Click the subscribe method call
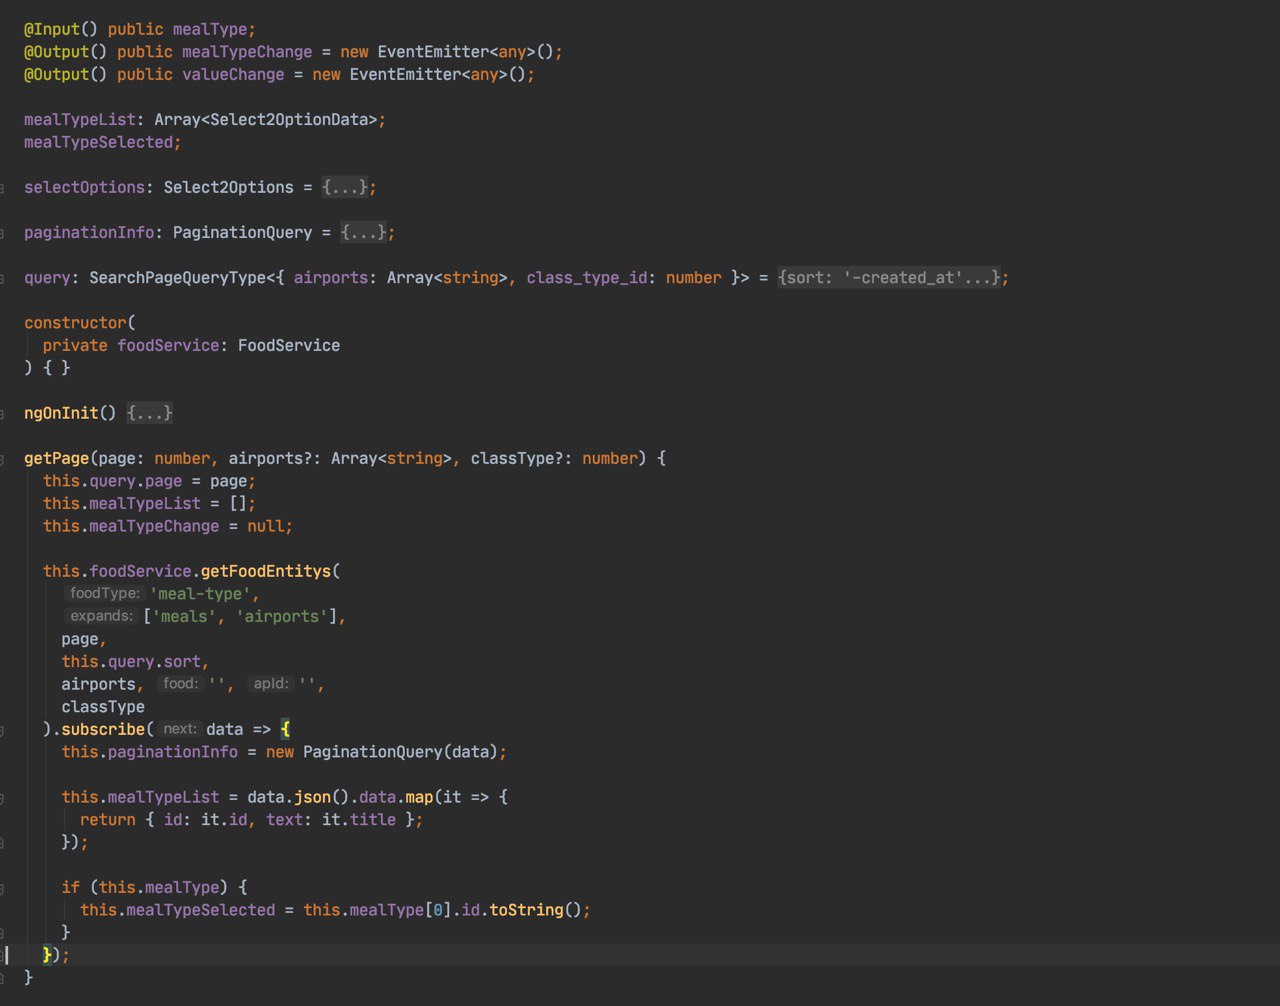This screenshot has height=1006, width=1280. point(103,729)
